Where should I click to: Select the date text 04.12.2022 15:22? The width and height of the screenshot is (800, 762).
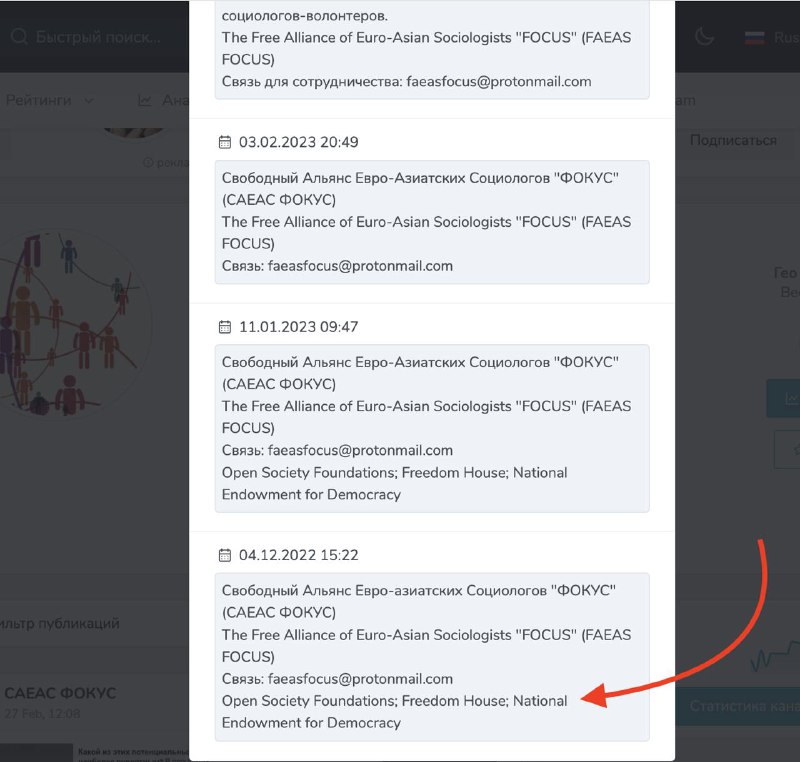click(298, 555)
